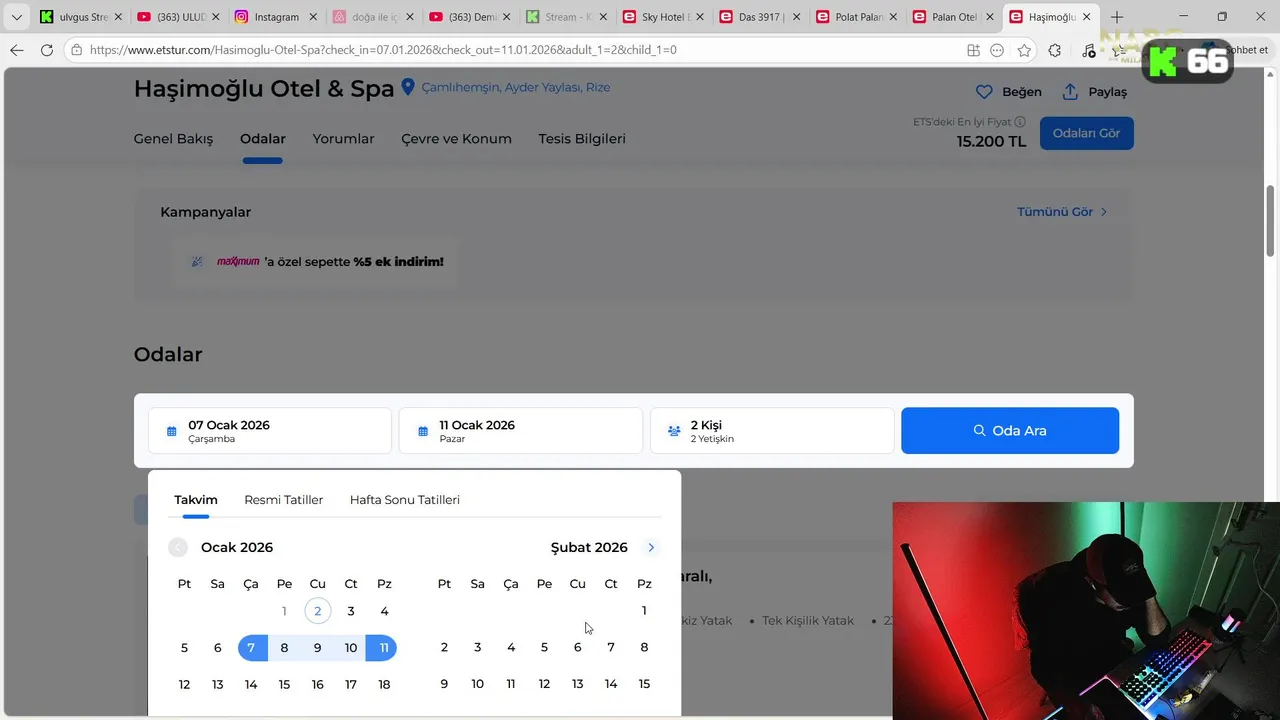
Task: Click the calendar icon in check-in field
Action: click(172, 431)
